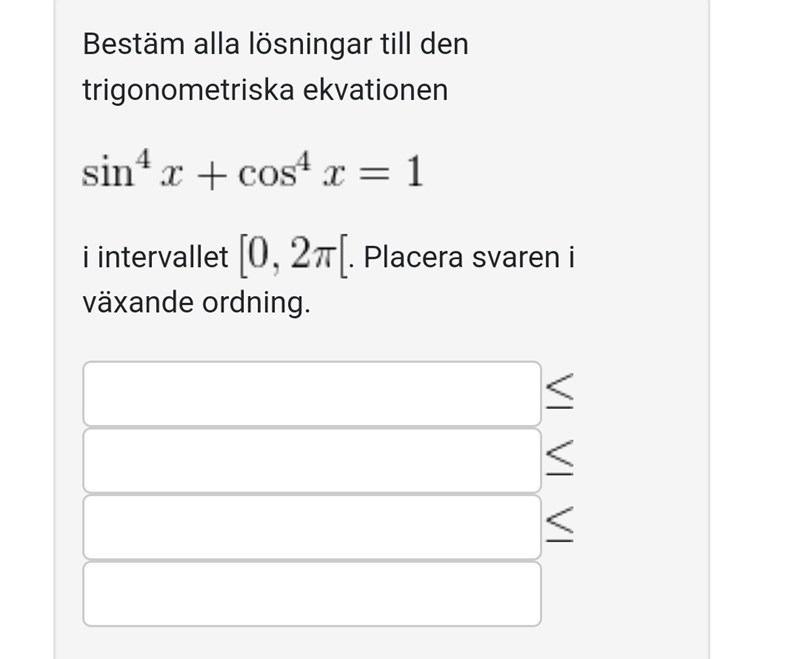800x659 pixels.
Task: Click the first answer input field
Action: pos(311,394)
